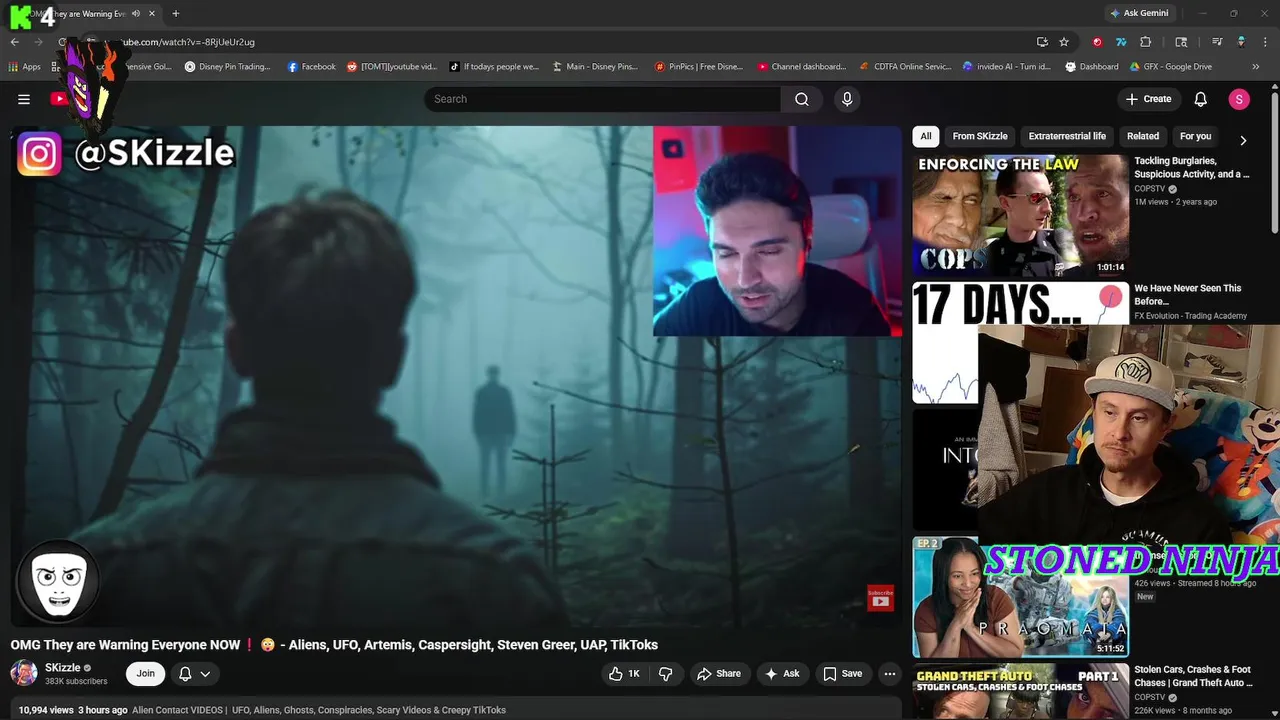
Task: Open the YouTube guide hamburger menu
Action: coord(24,99)
